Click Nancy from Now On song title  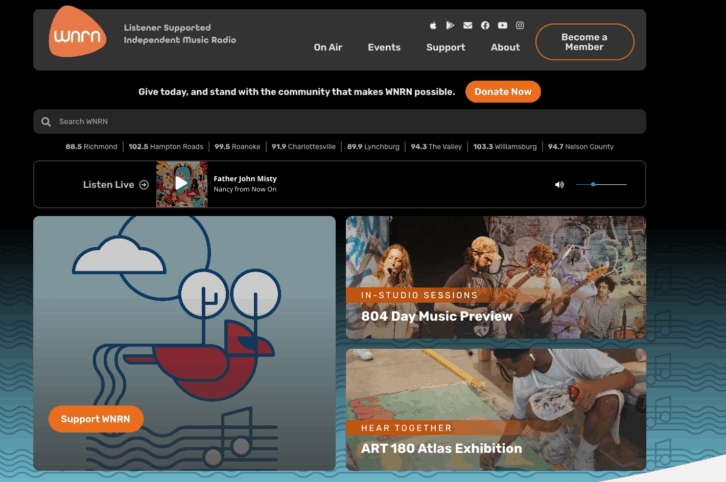pyautogui.click(x=245, y=189)
